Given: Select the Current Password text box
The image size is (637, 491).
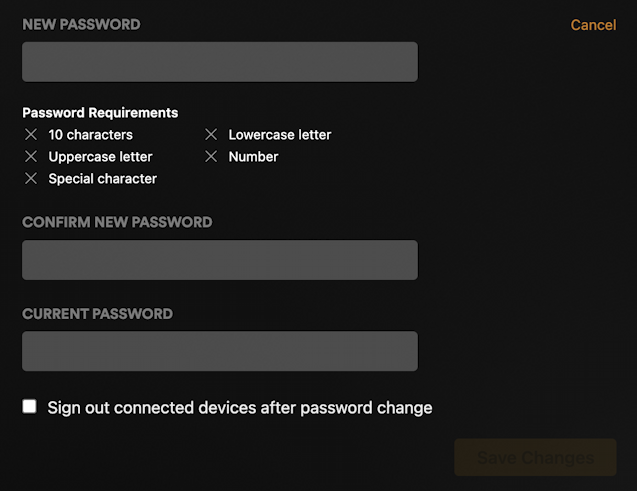Looking at the screenshot, I should 220,351.
